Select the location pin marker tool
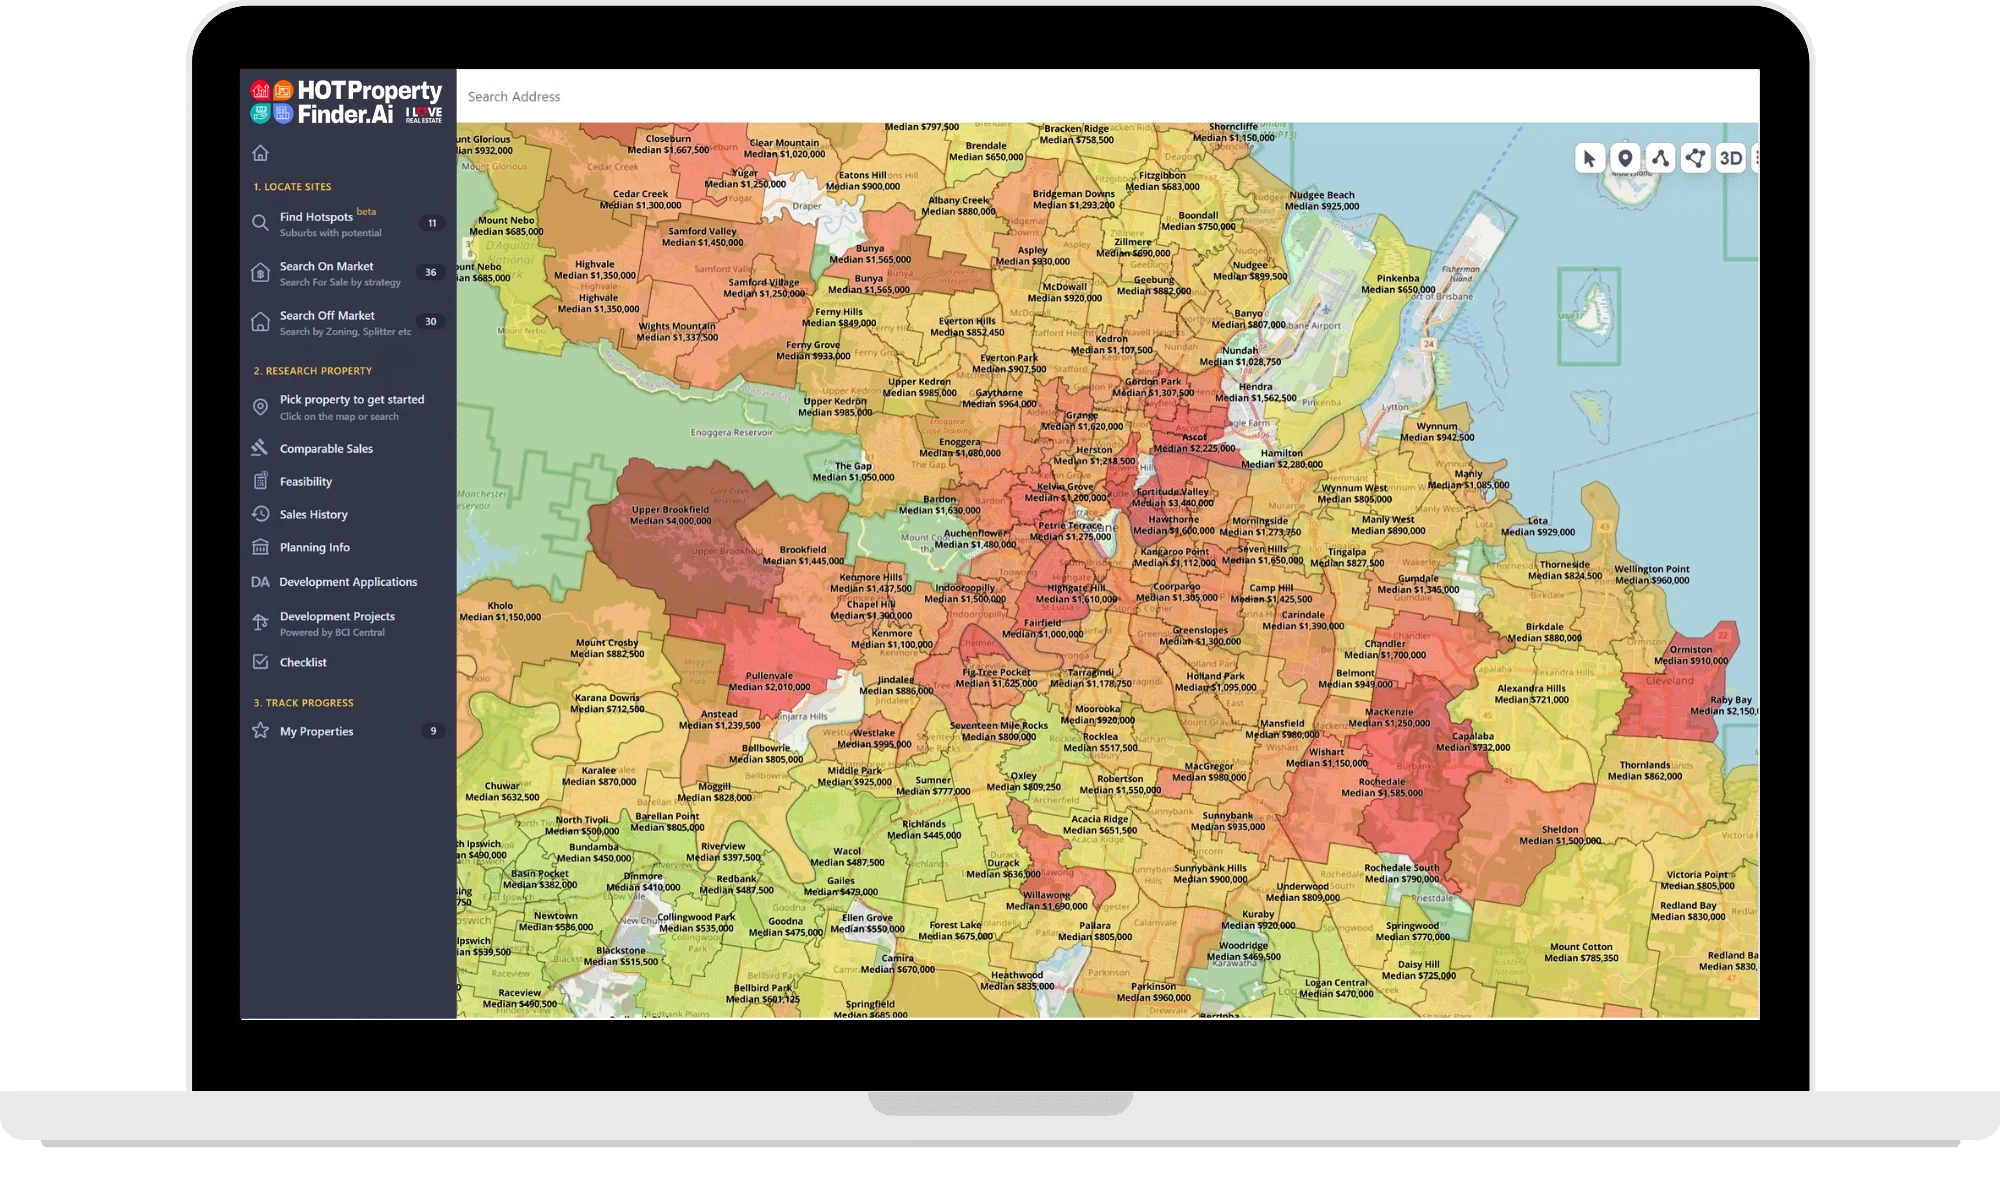 (1625, 158)
